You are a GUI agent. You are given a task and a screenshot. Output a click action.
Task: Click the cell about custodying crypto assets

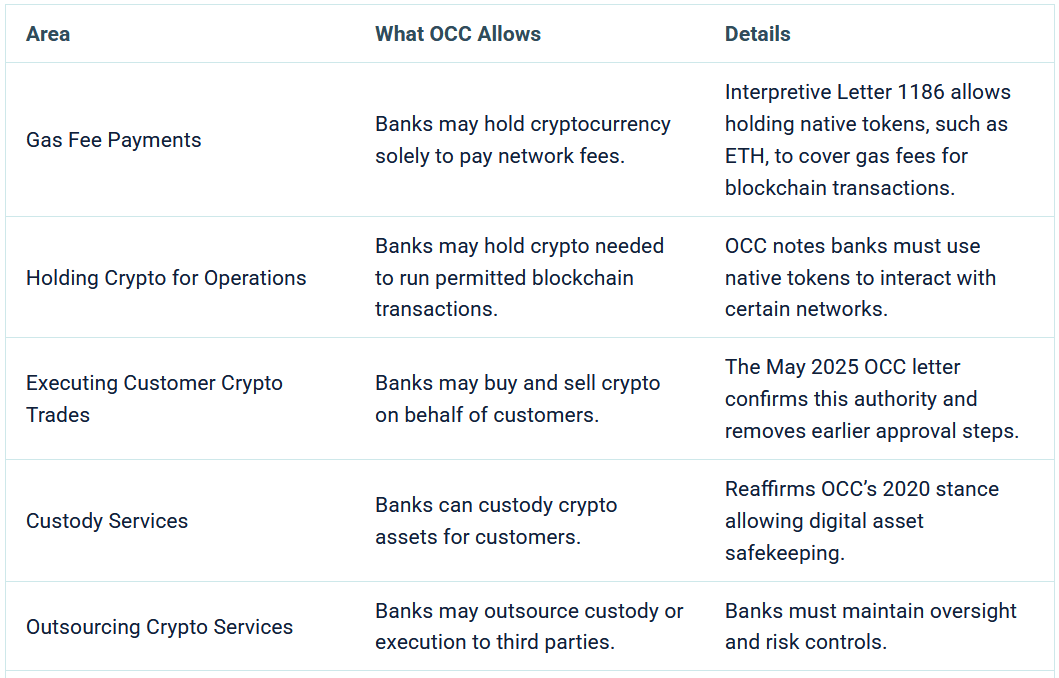click(496, 521)
